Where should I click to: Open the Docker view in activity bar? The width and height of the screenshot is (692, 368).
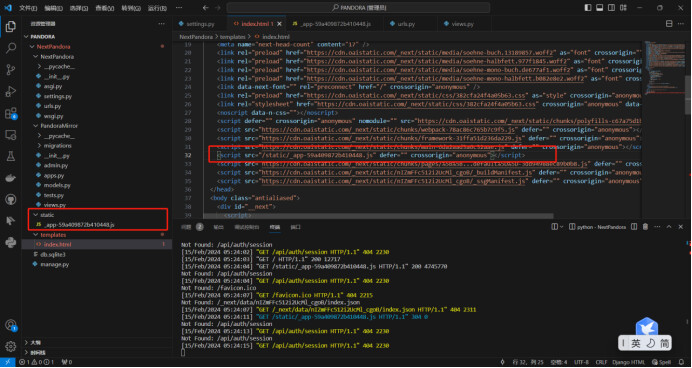[x=11, y=177]
